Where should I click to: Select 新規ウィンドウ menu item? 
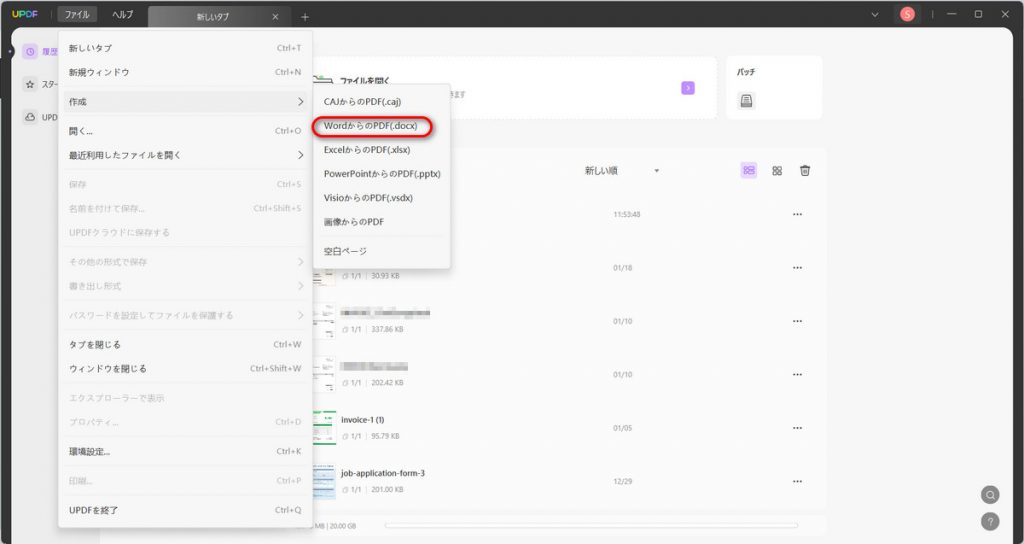click(x=185, y=72)
